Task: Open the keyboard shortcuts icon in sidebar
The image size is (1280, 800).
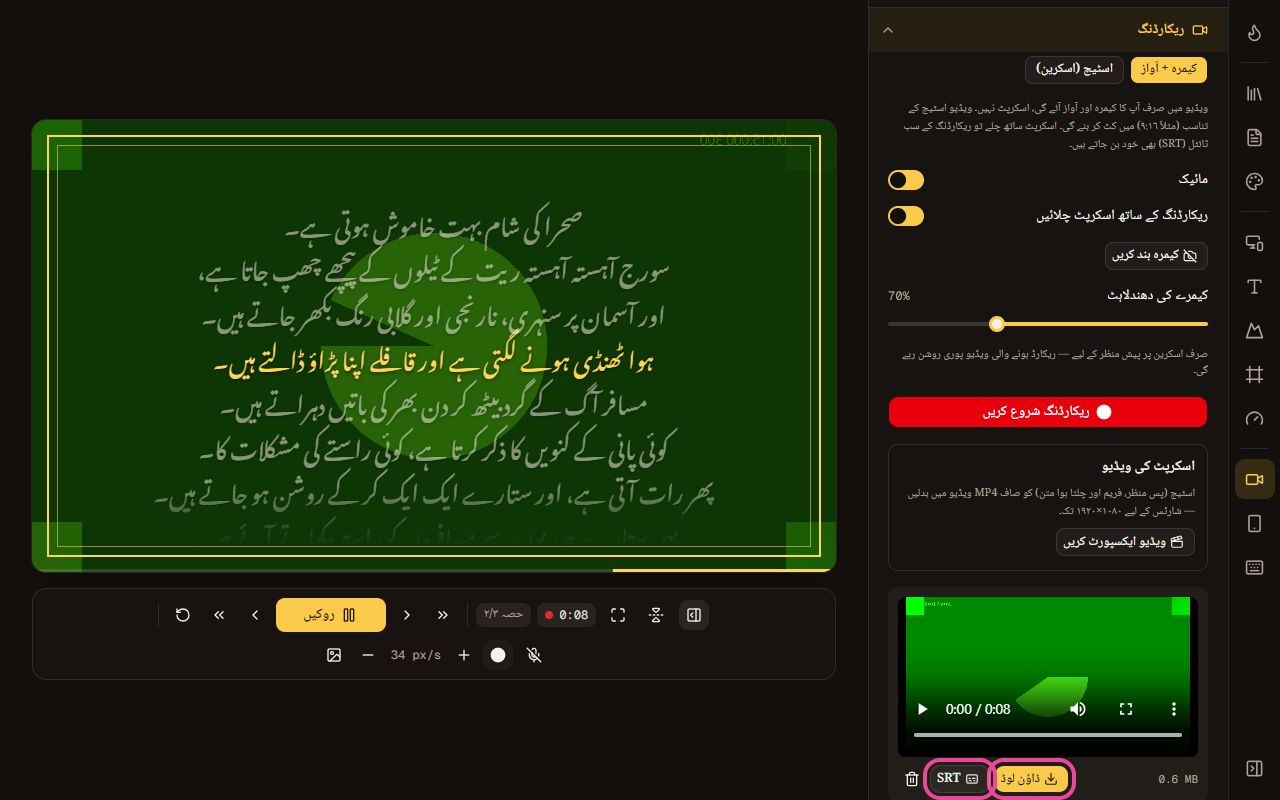Action: [1254, 567]
